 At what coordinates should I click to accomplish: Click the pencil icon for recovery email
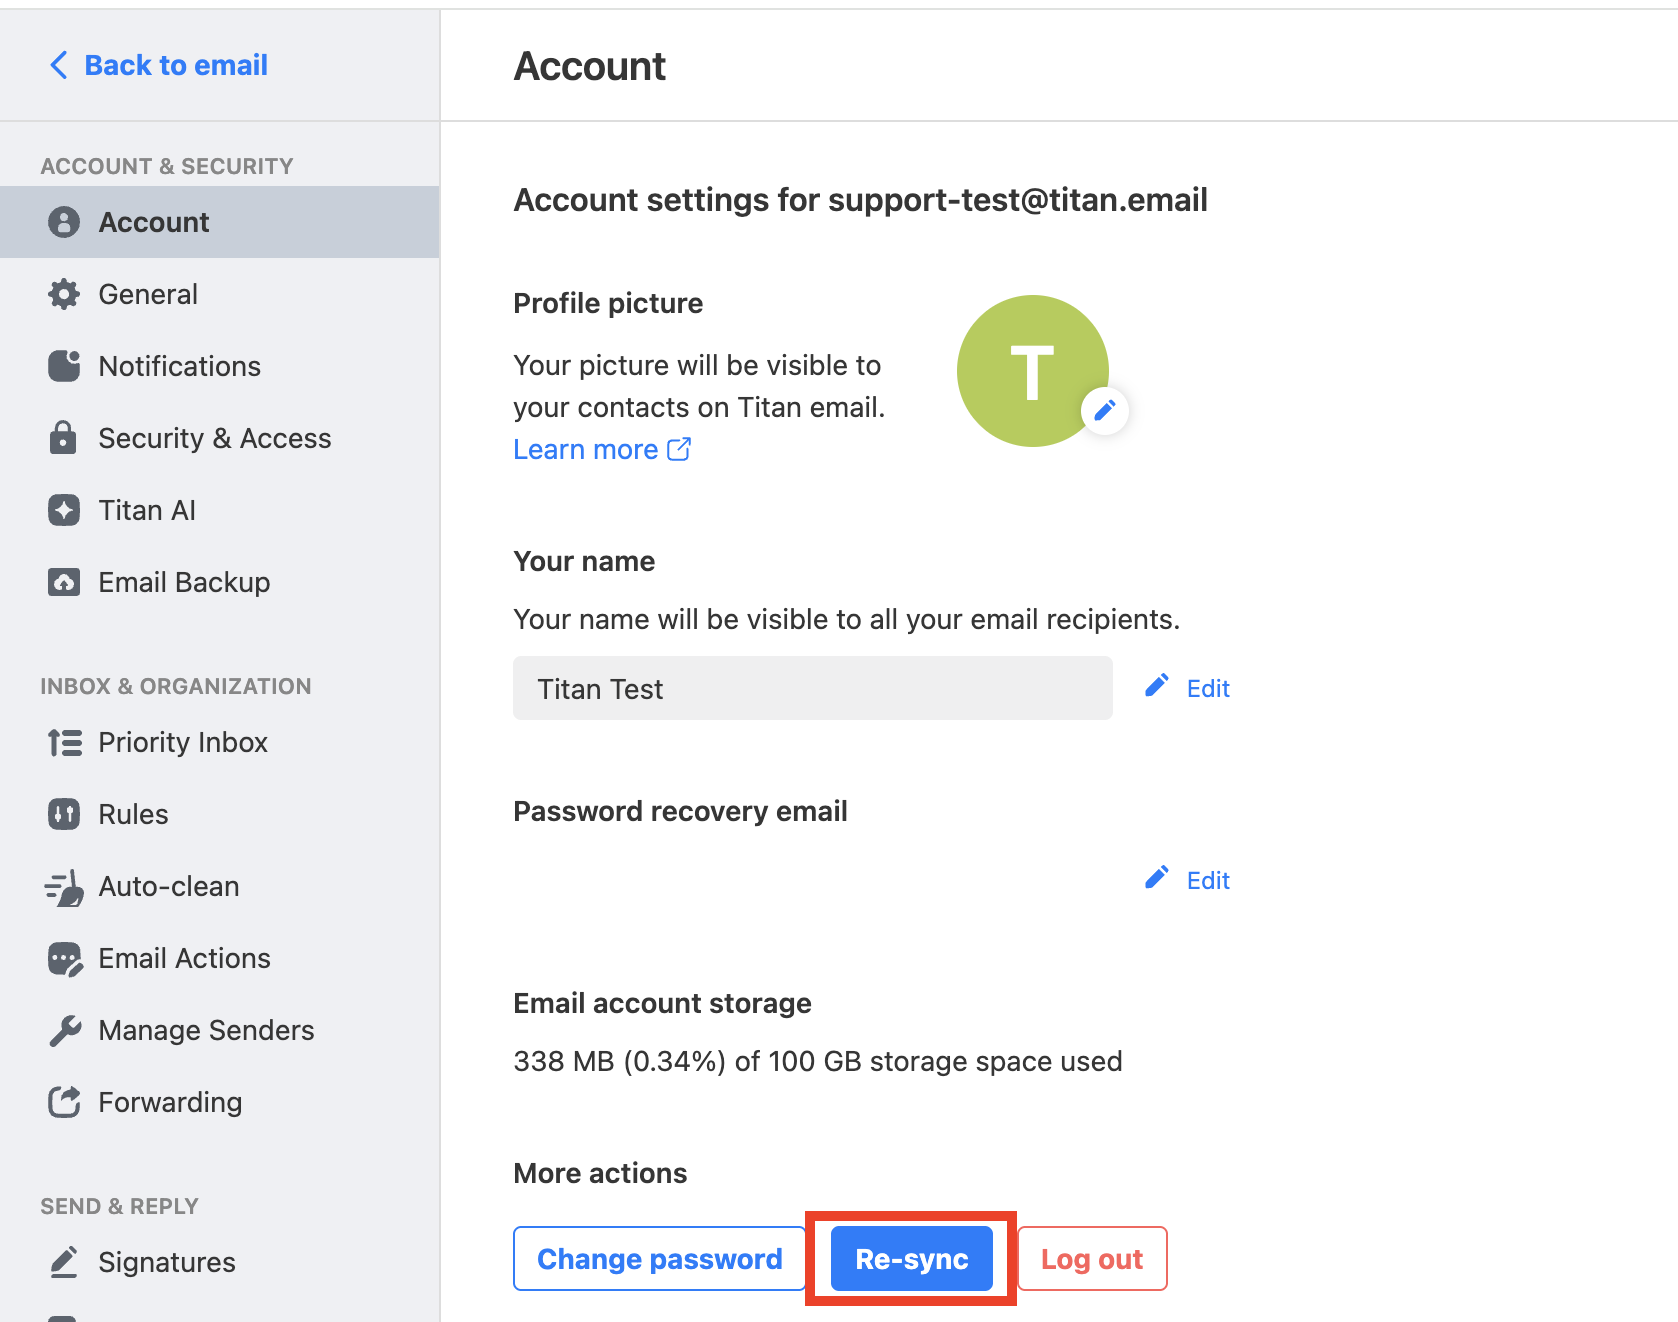pyautogui.click(x=1157, y=878)
